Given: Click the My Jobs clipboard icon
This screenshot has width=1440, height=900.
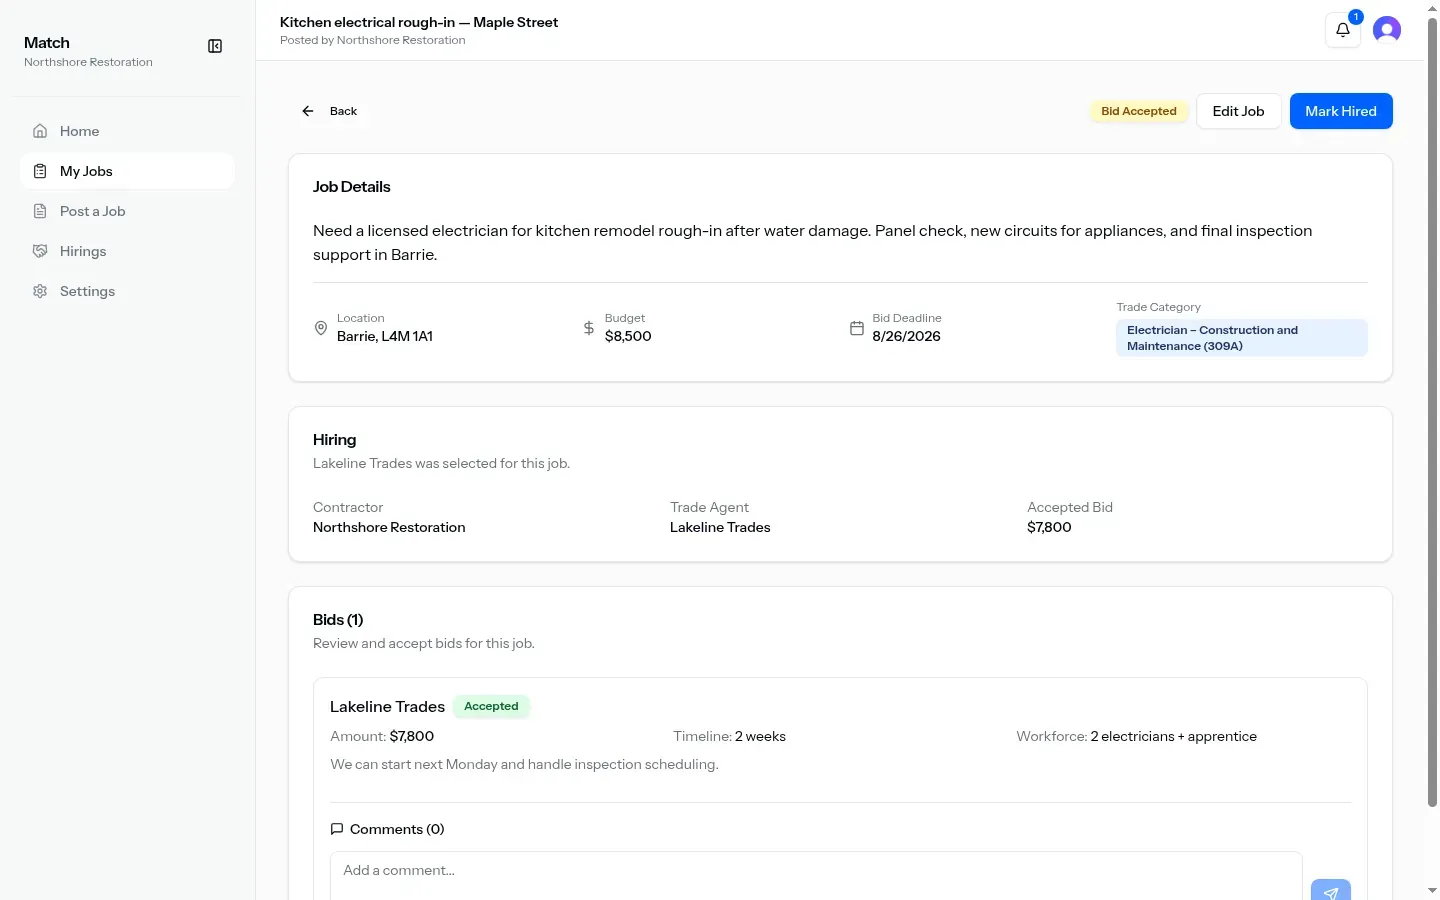Looking at the screenshot, I should coord(40,171).
